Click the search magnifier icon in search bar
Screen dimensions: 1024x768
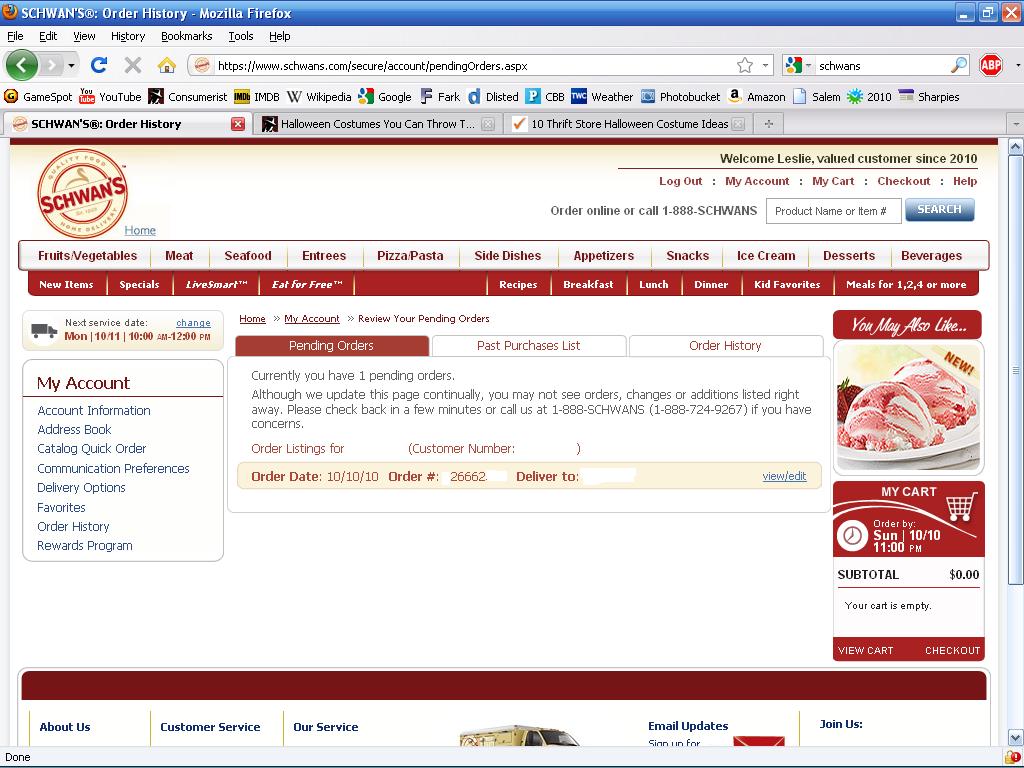tap(959, 65)
